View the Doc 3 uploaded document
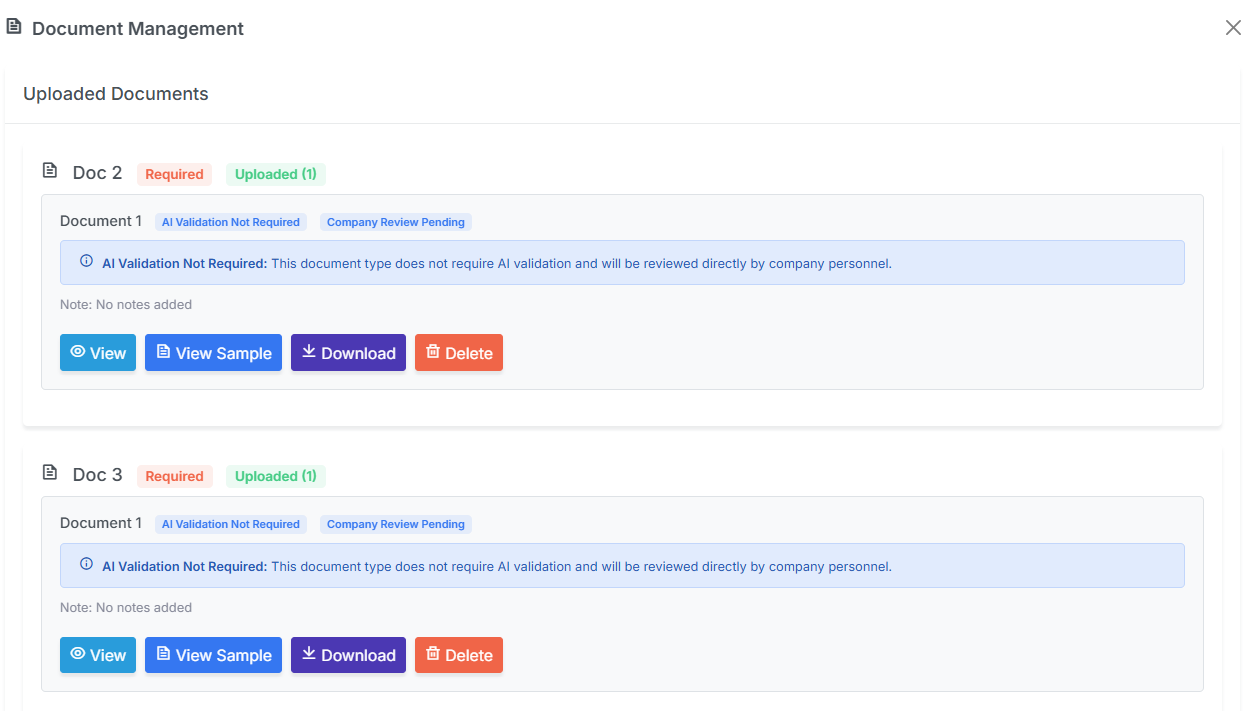 [98, 655]
